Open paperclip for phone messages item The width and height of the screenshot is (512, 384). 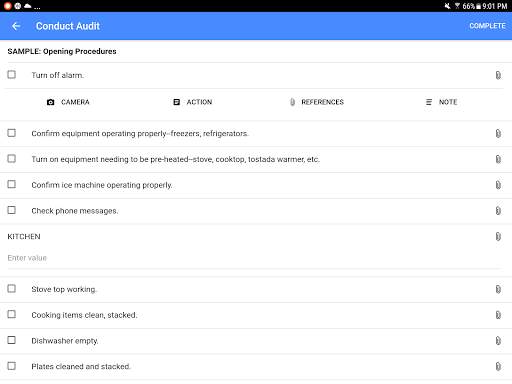[498, 211]
